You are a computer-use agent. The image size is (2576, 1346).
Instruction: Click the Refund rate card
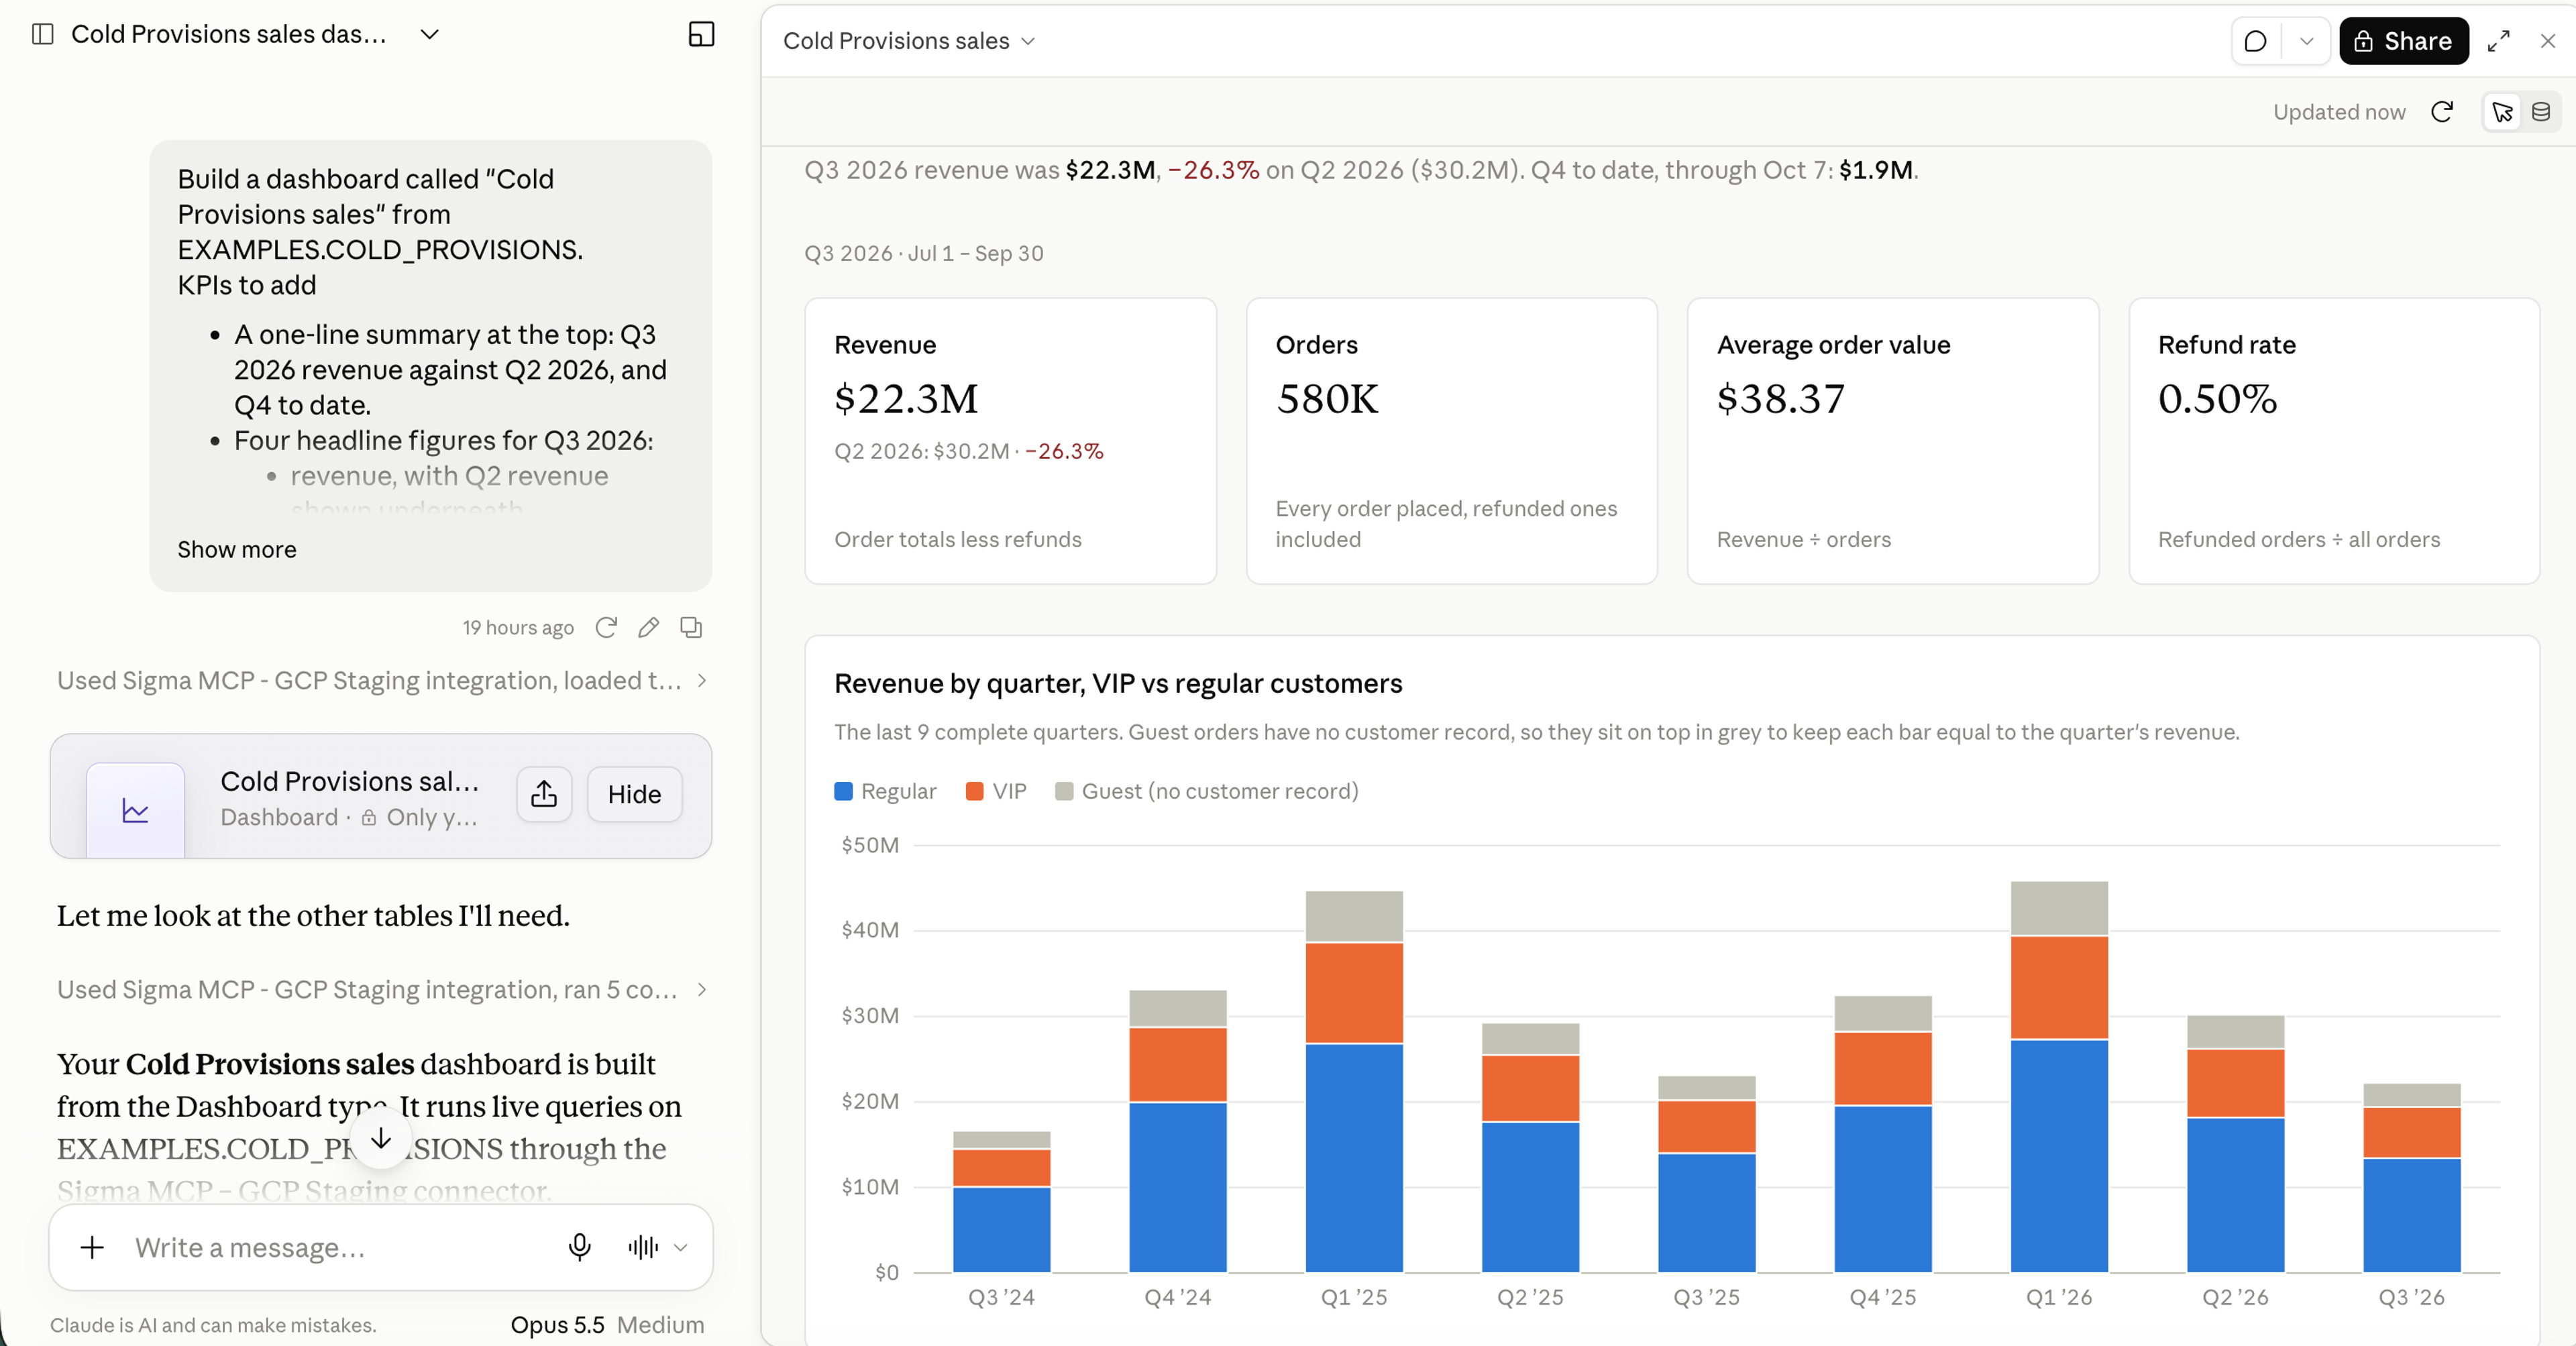pos(2333,441)
